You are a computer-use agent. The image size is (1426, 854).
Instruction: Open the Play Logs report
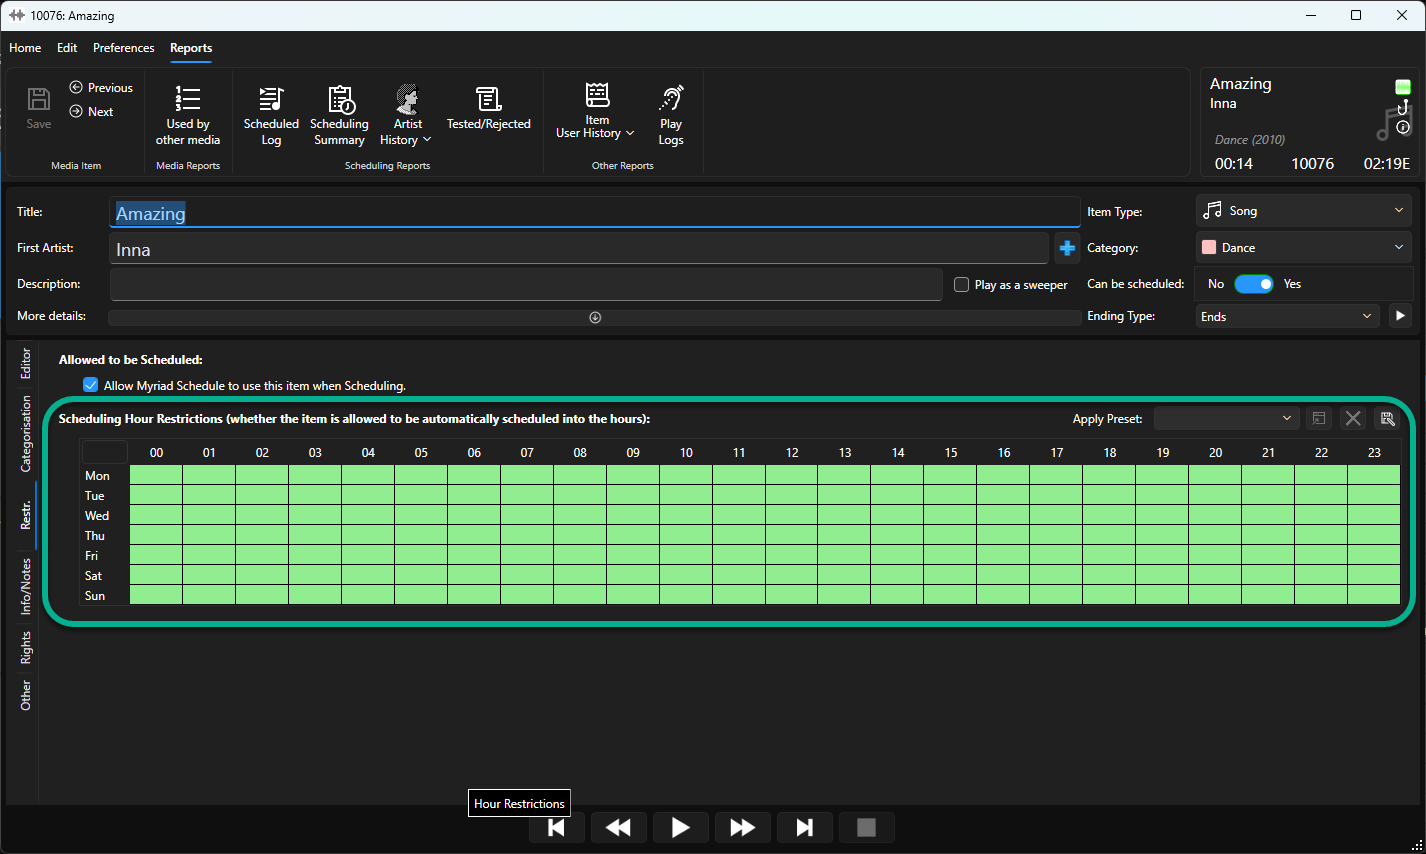[671, 115]
